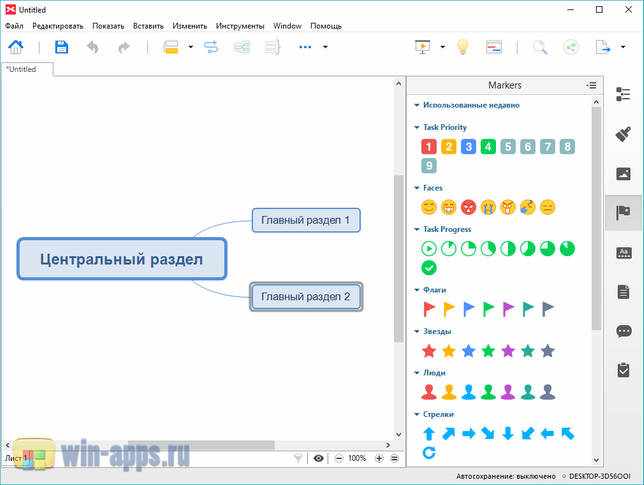
Task: Open dropdown next to the three dots
Action: (325, 47)
